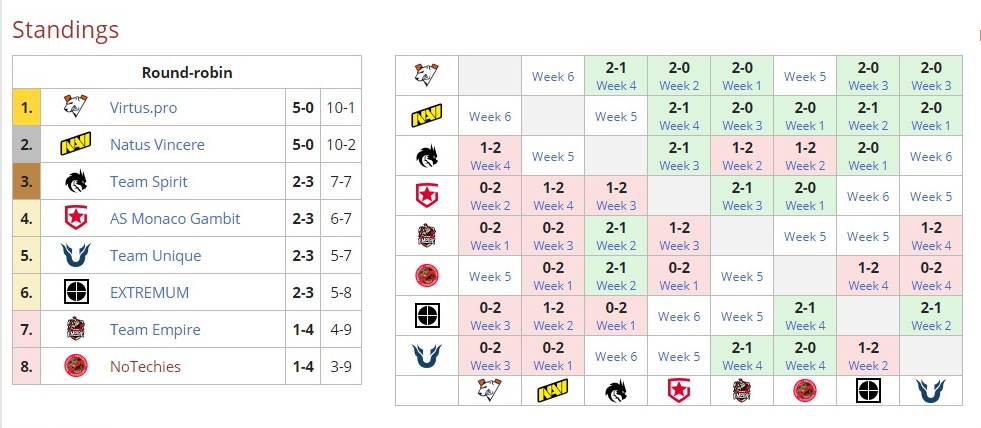Select EXTREMUM logo in crosstable bottom row
981x428 pixels.
(868, 391)
